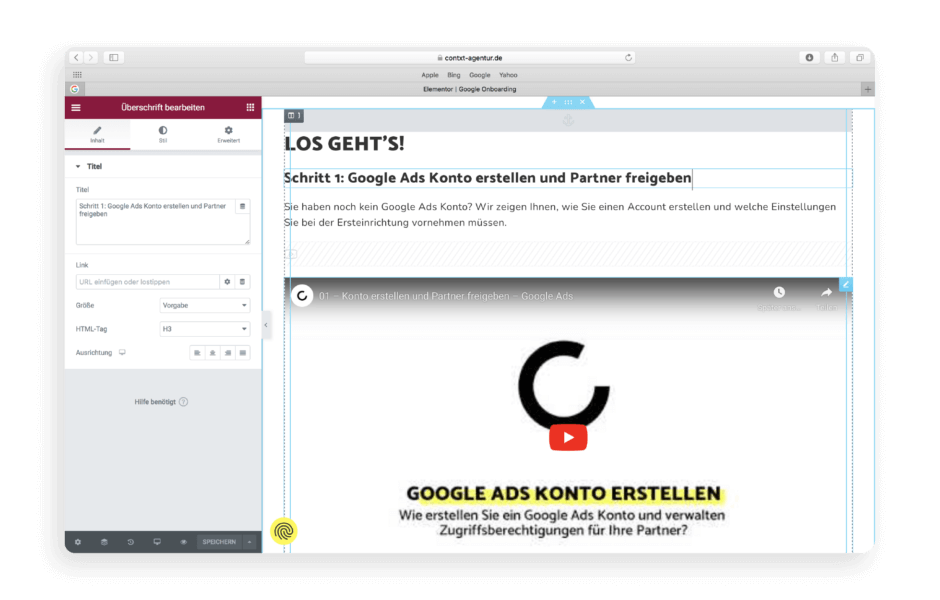Align heading center

[x=212, y=353]
